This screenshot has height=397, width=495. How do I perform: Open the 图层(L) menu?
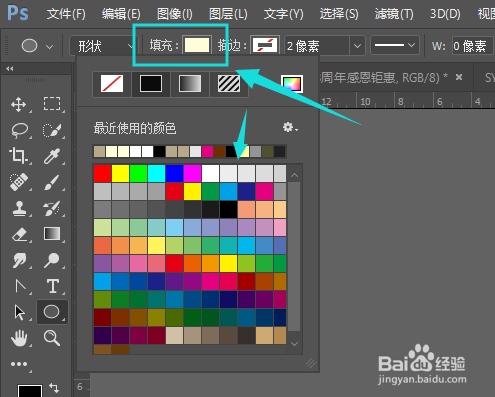click(228, 14)
